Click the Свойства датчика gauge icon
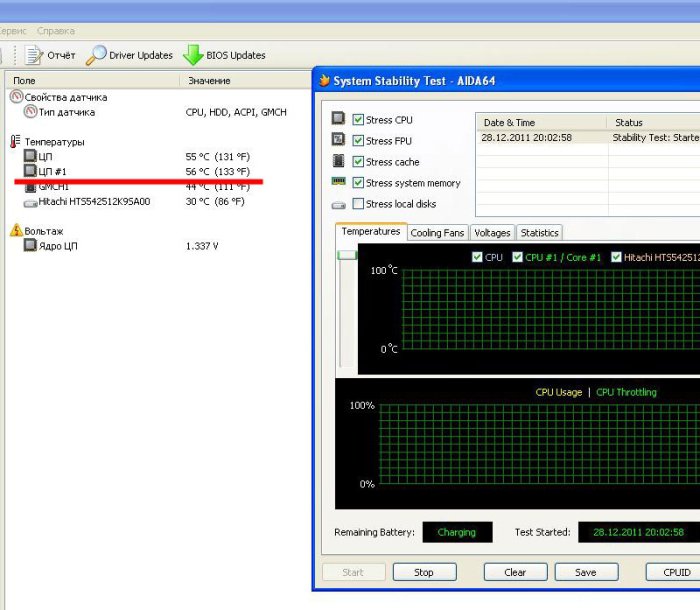The height and width of the screenshot is (610, 700). click(17, 96)
